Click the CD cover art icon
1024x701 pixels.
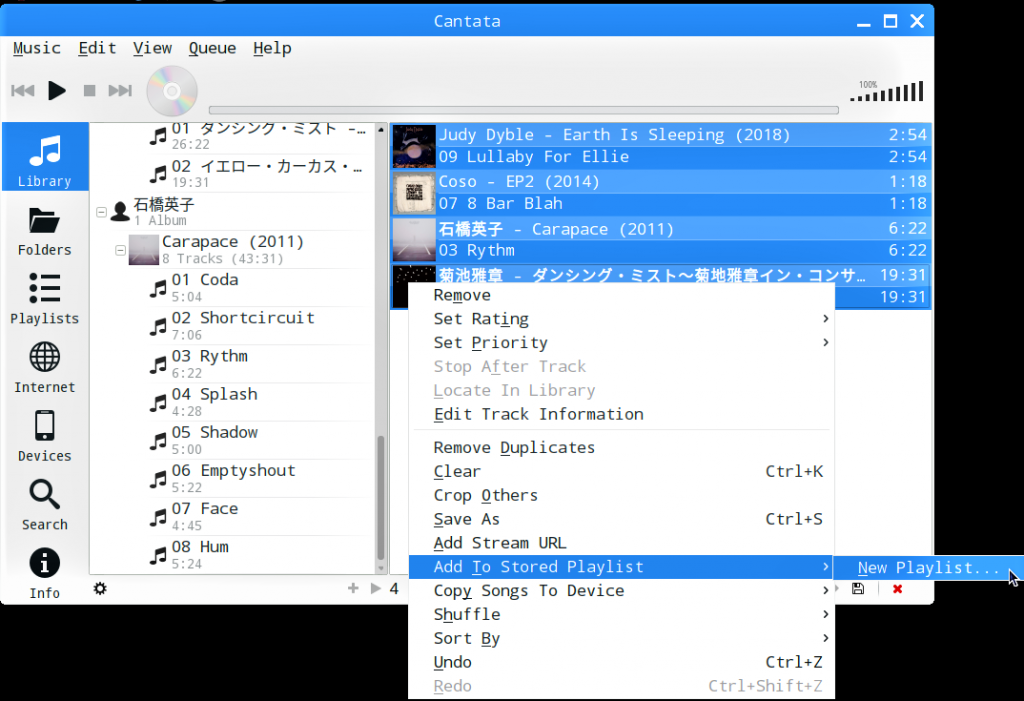[172, 91]
